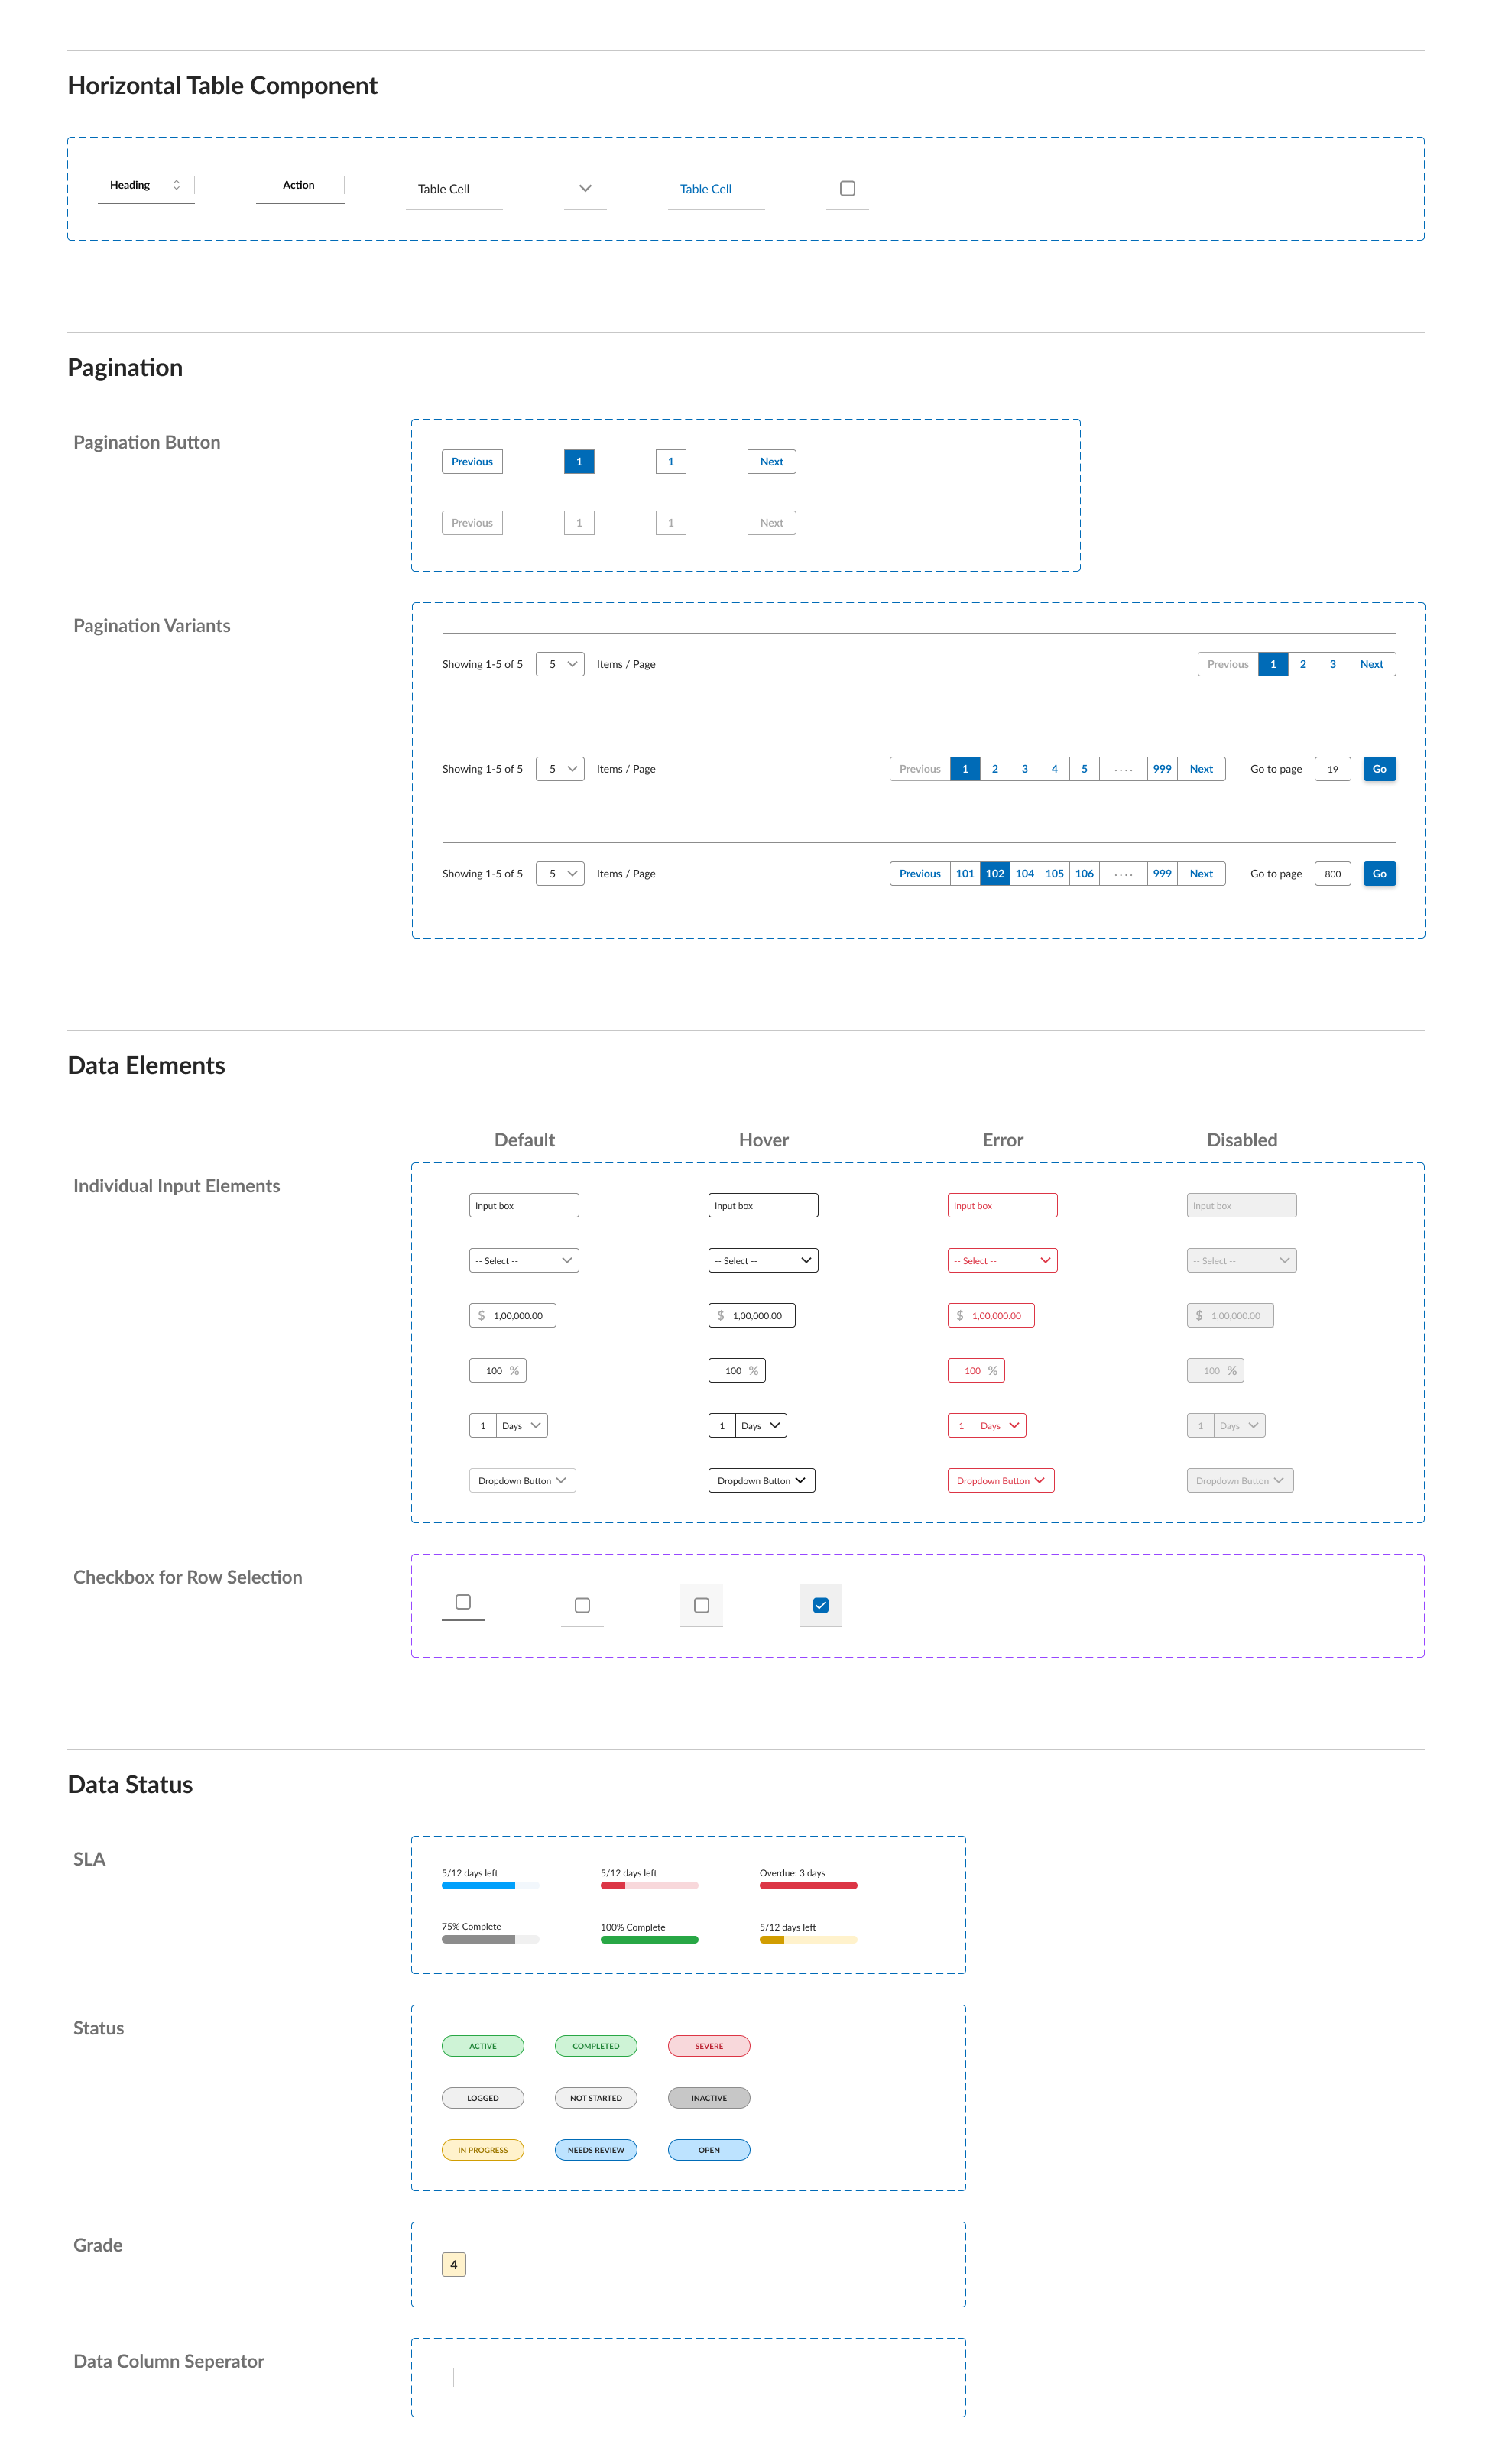This screenshot has width=1492, height=2464.
Task: Open the default '-- Select --' dropdown
Action: [523, 1261]
